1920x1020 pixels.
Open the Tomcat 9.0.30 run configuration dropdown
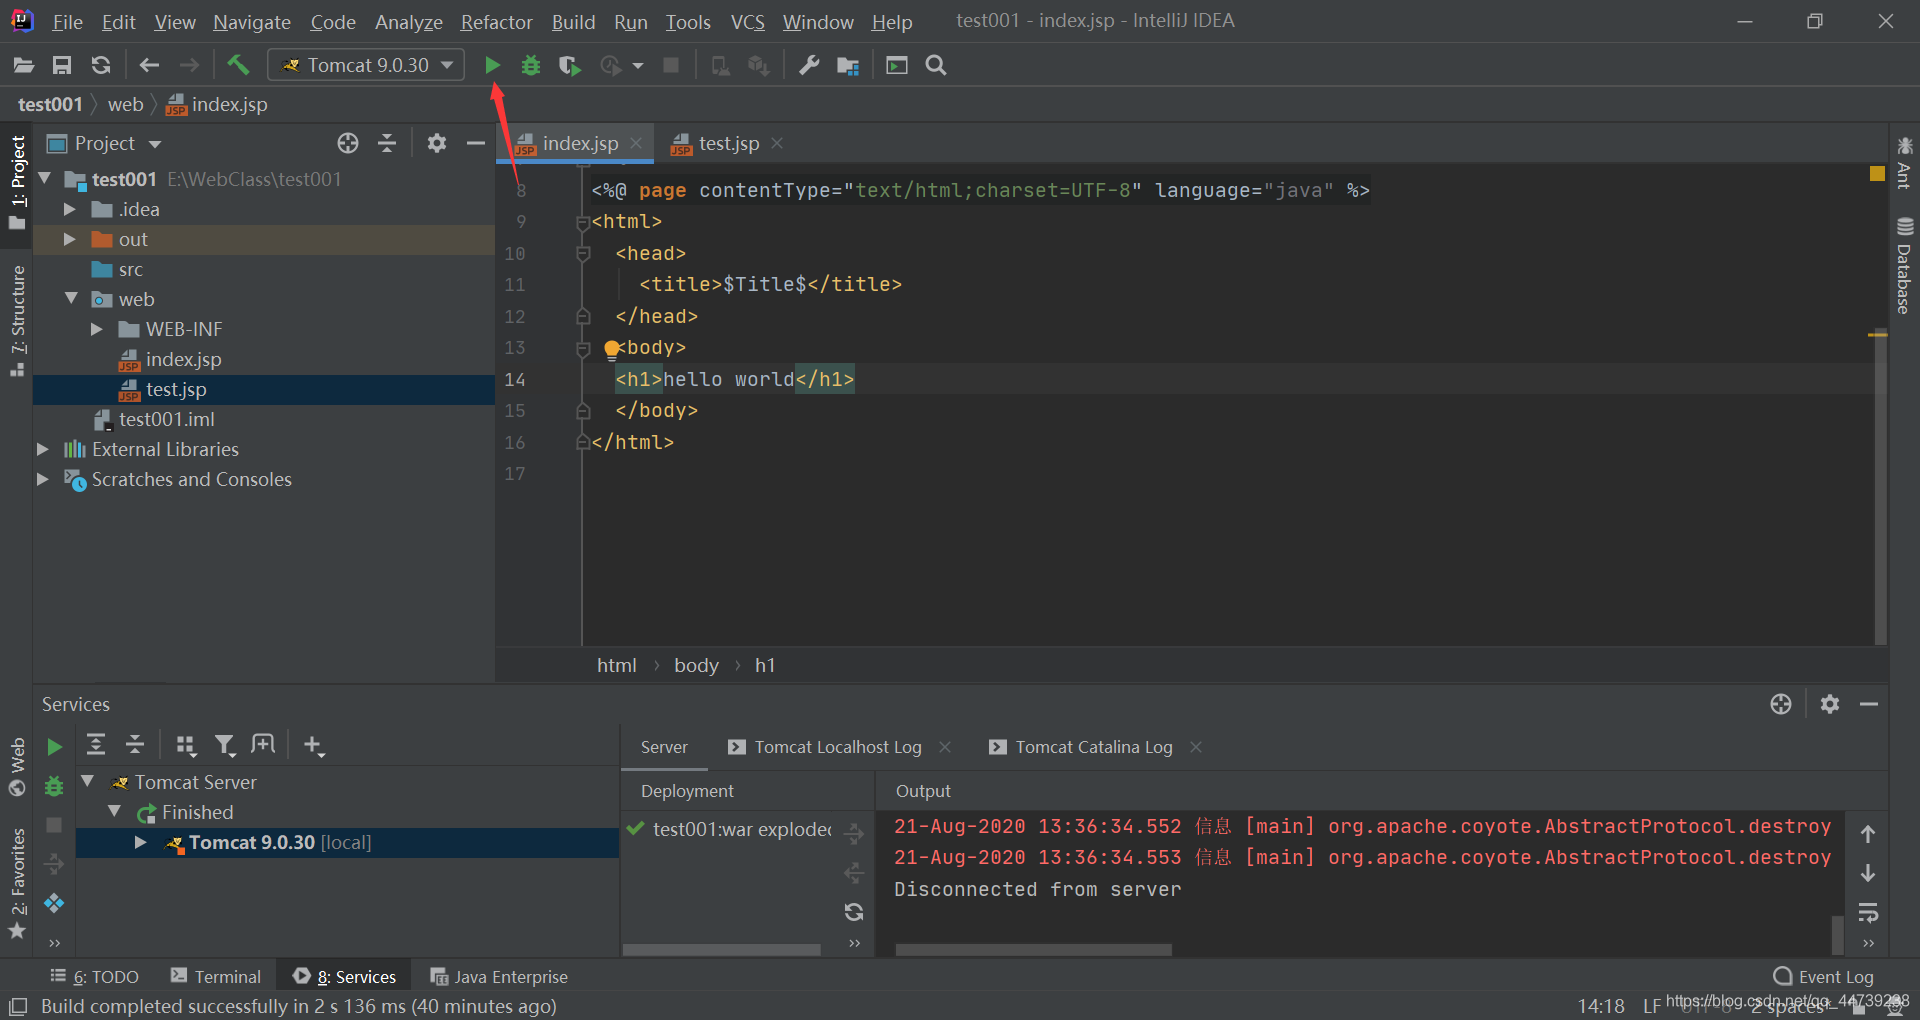(x=366, y=65)
